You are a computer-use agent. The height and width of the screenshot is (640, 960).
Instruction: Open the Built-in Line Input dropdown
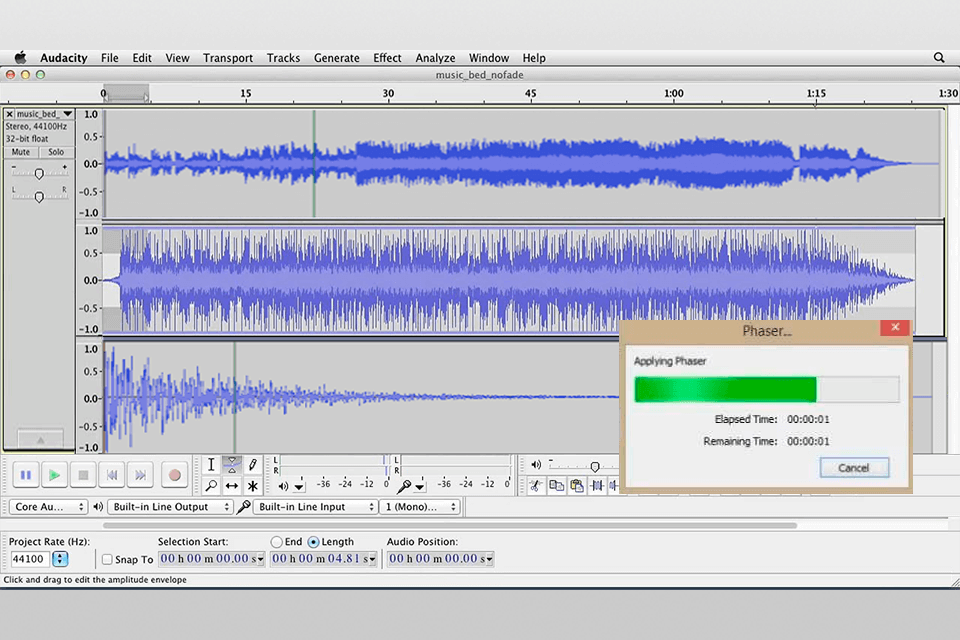315,507
